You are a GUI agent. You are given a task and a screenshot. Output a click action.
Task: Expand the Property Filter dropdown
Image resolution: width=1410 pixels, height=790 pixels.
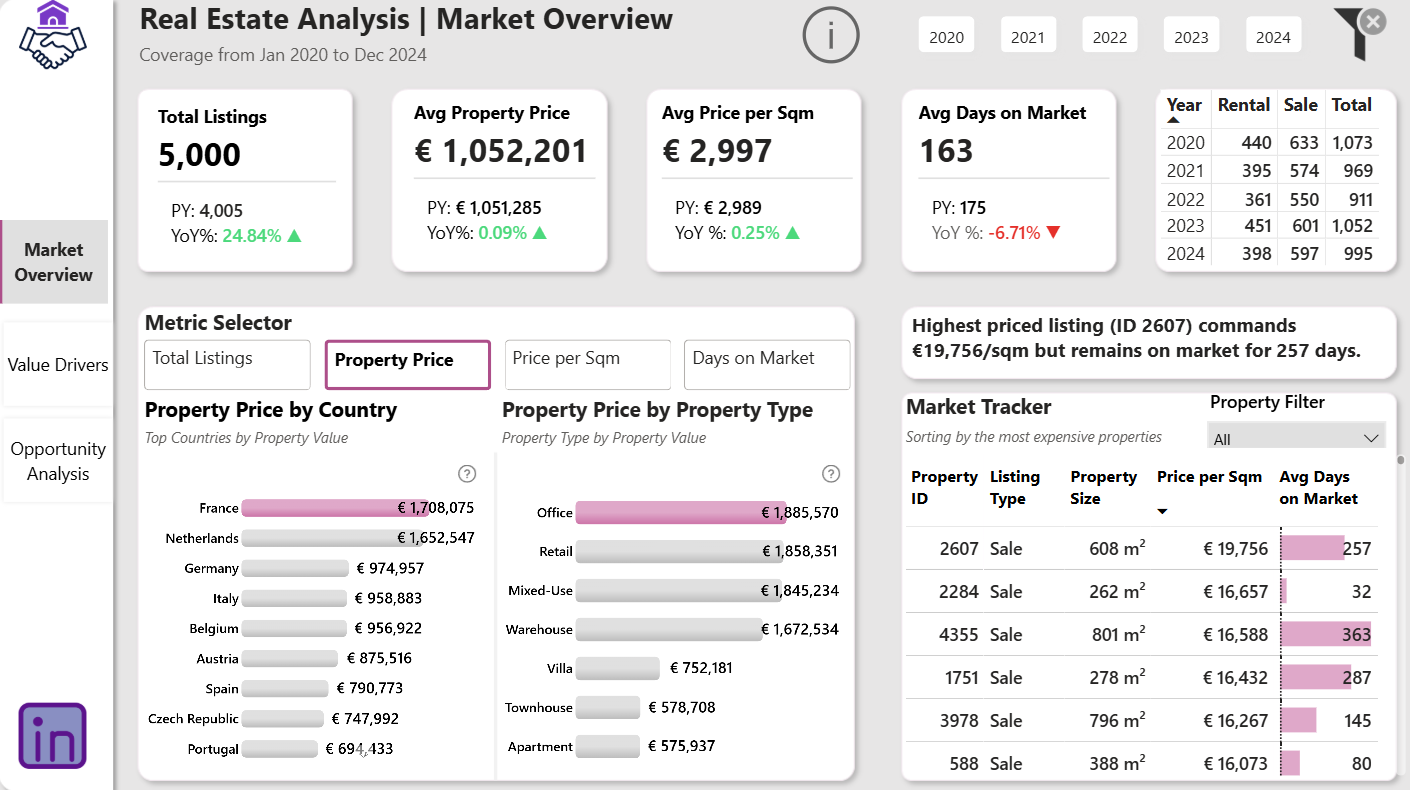click(x=1296, y=438)
